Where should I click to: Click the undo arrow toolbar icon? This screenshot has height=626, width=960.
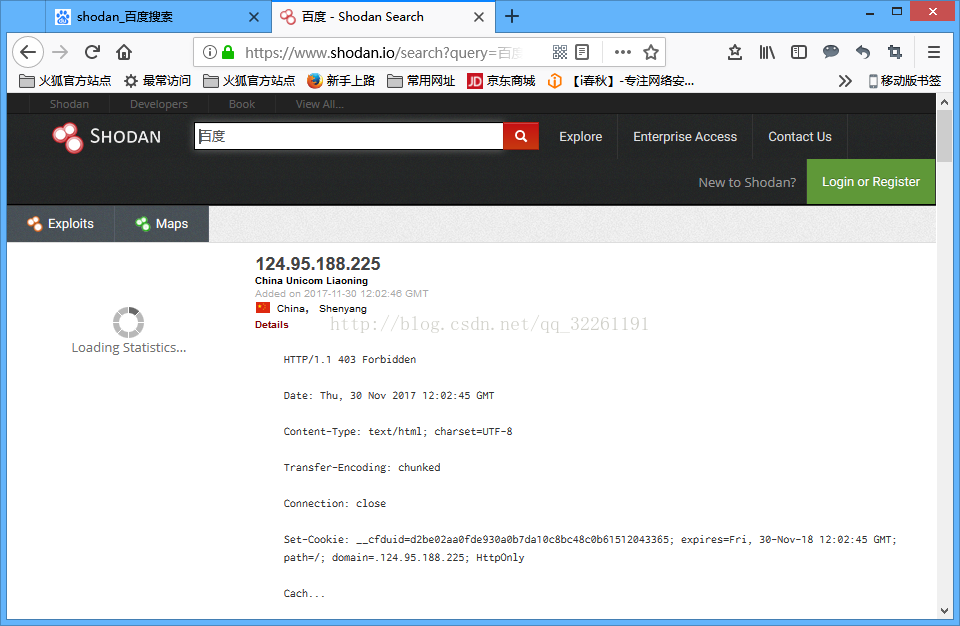(863, 52)
